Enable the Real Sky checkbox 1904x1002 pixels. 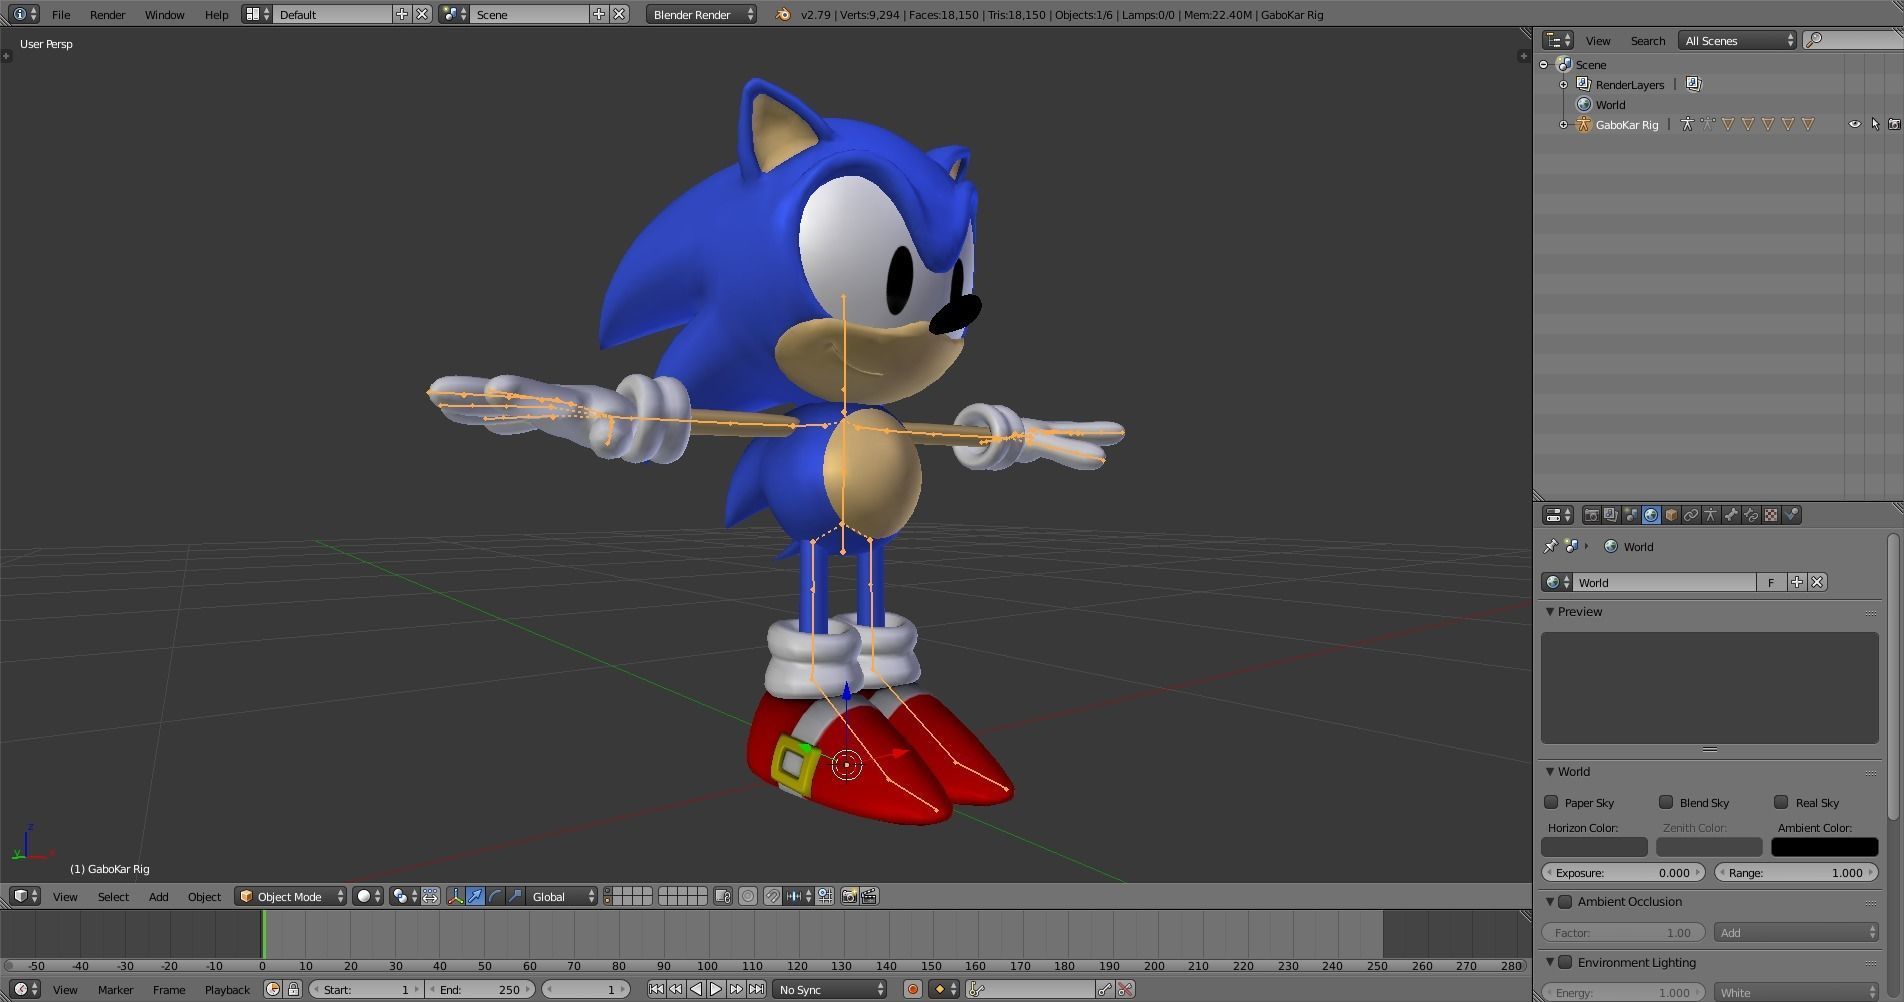[x=1781, y=802]
